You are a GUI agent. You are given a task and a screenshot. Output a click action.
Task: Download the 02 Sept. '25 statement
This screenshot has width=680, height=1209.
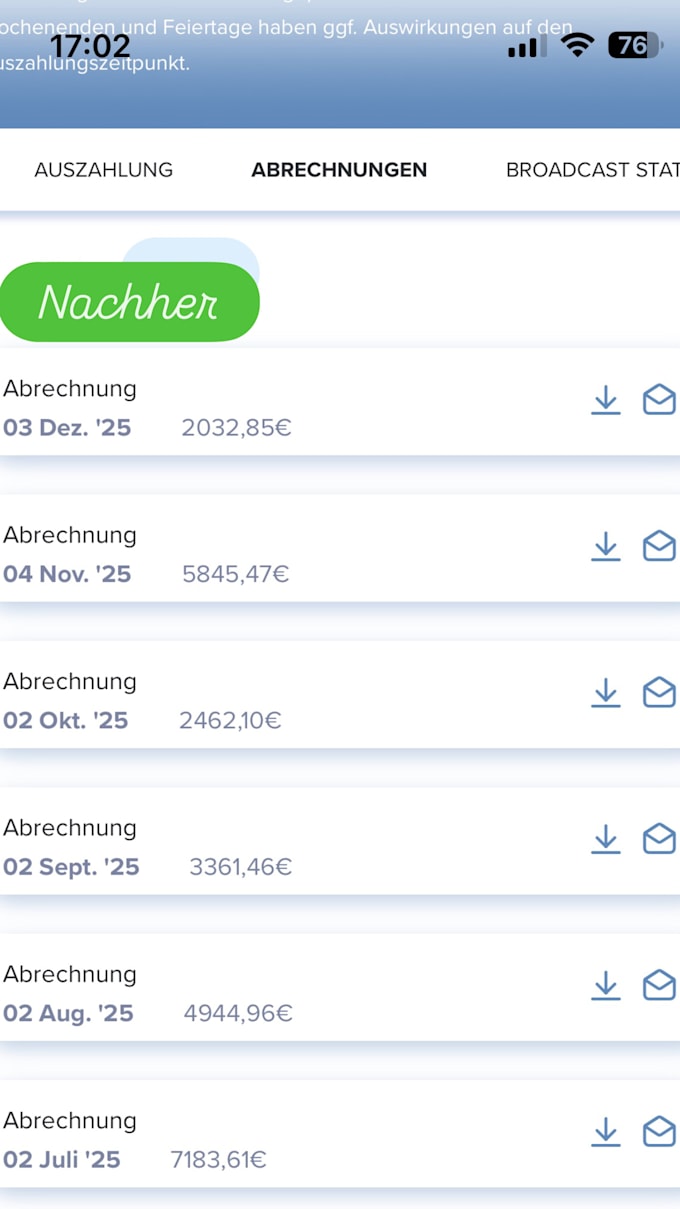click(606, 840)
